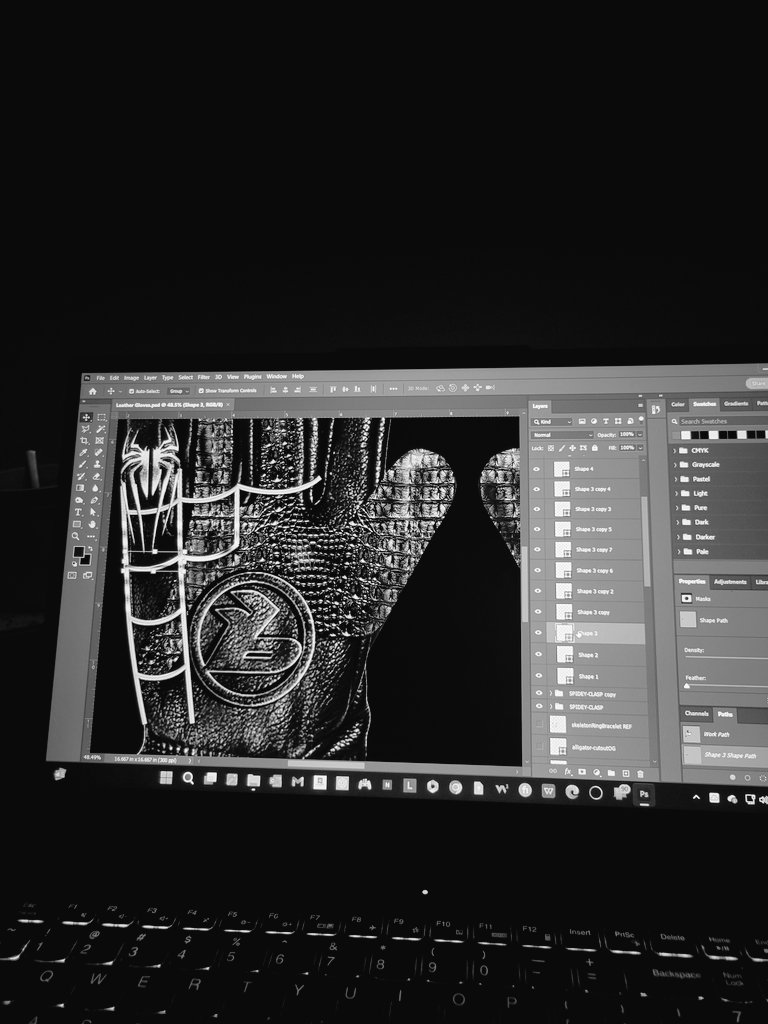Open the Window menu
This screenshot has width=768, height=1024.
tap(276, 376)
